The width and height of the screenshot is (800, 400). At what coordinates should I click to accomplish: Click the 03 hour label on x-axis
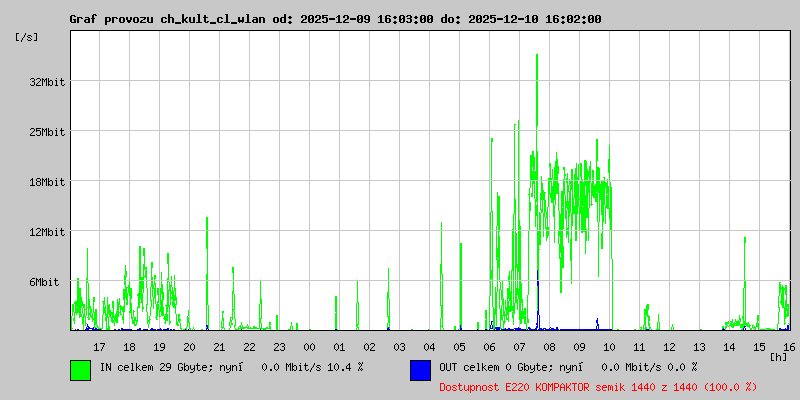pyautogui.click(x=399, y=347)
